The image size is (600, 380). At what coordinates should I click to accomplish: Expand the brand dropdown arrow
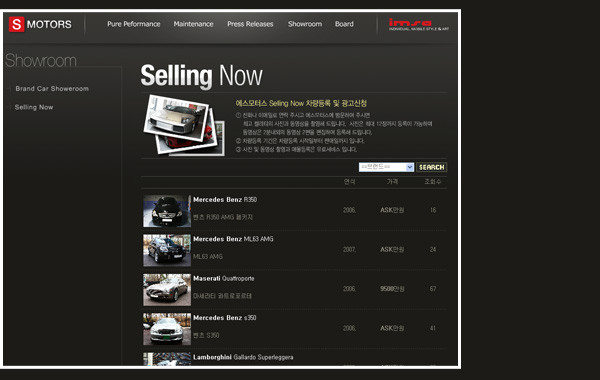click(x=409, y=167)
